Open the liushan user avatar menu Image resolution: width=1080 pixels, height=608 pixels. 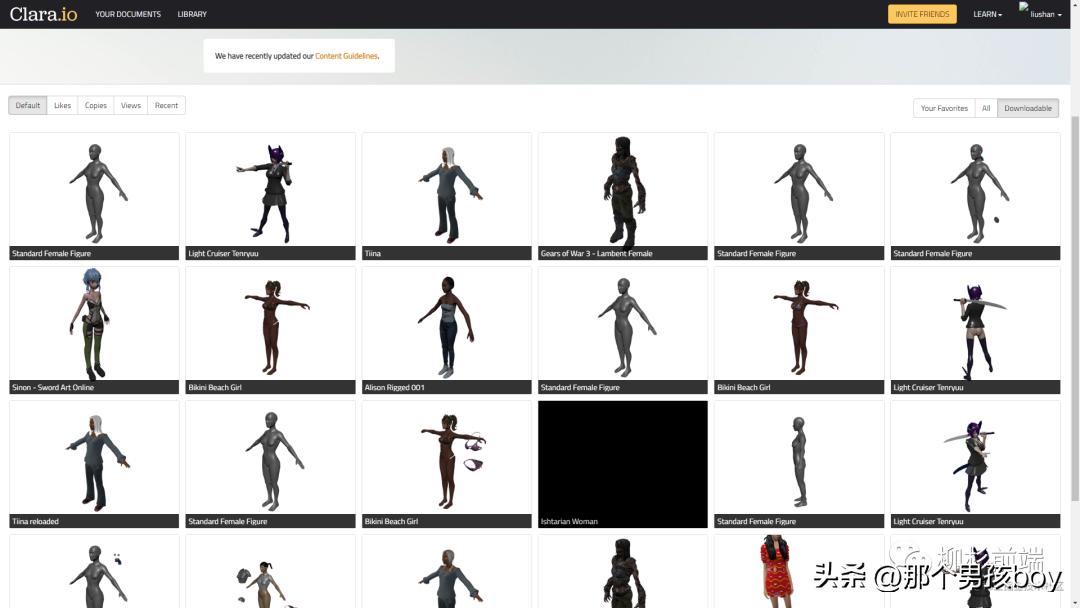[1040, 12]
